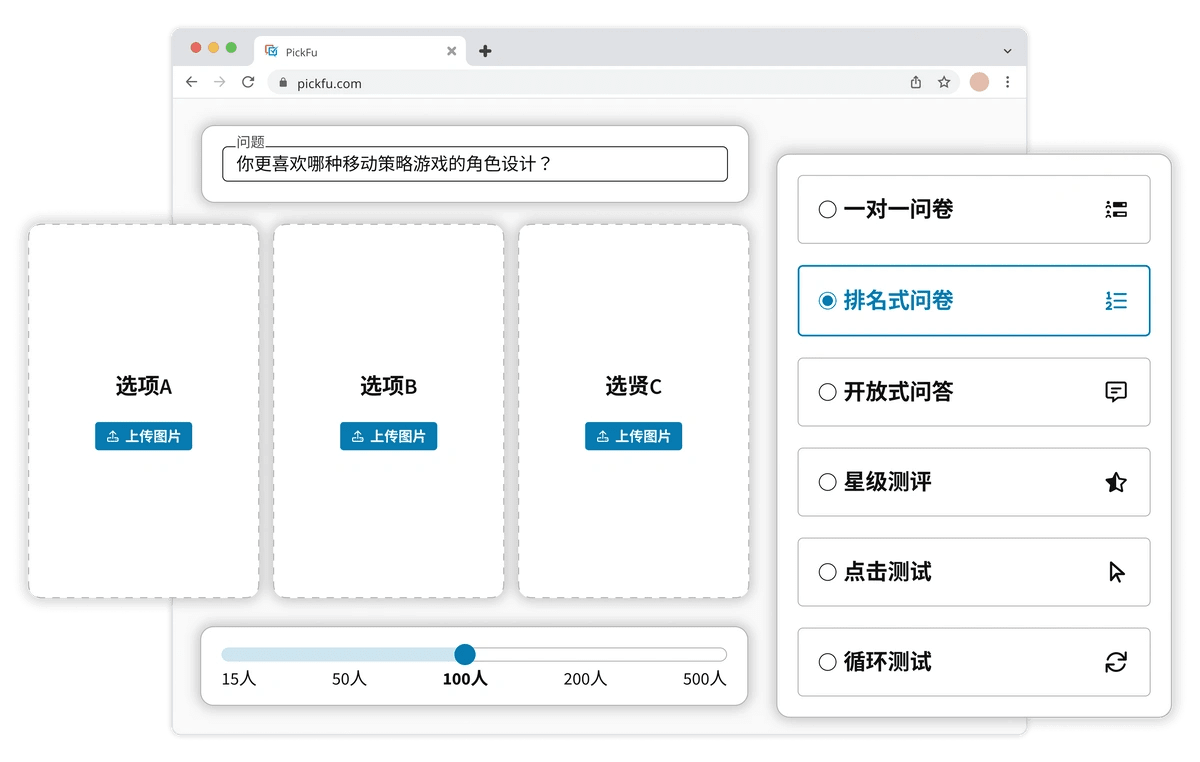
Task: Select the 点击测试 radio button
Action: point(827,572)
